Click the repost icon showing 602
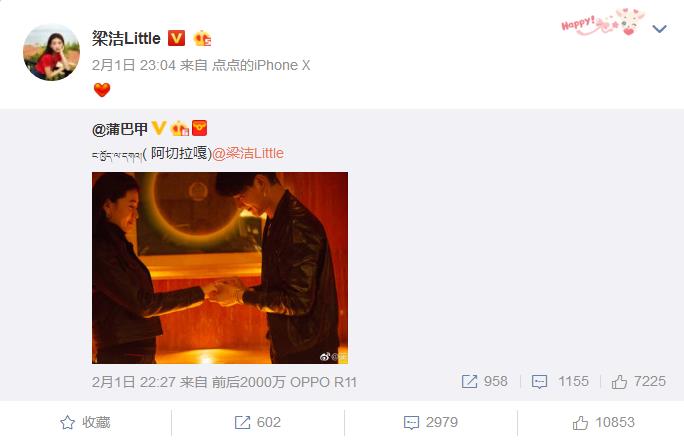The width and height of the screenshot is (684, 440). (243, 422)
